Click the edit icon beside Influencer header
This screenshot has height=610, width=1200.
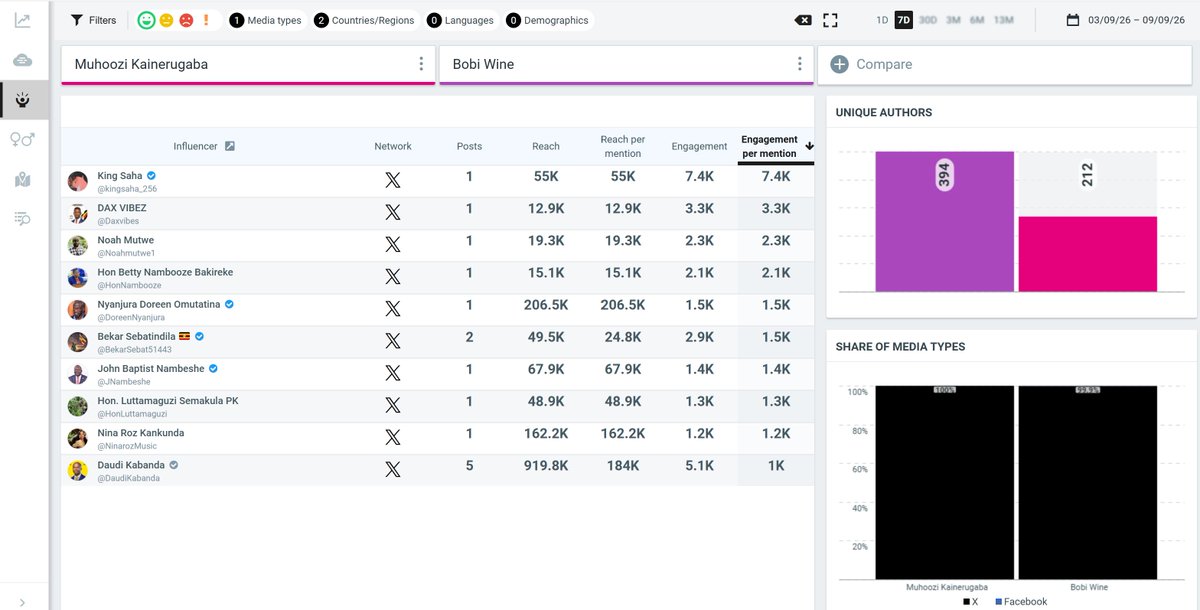coord(230,146)
